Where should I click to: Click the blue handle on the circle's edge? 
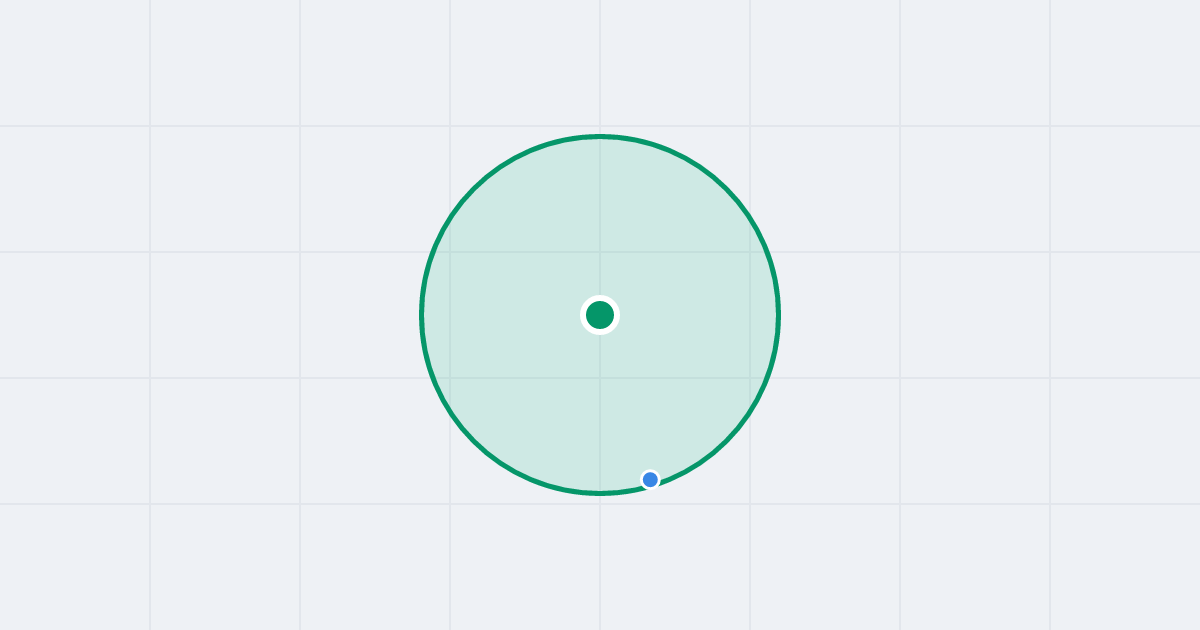(650, 480)
